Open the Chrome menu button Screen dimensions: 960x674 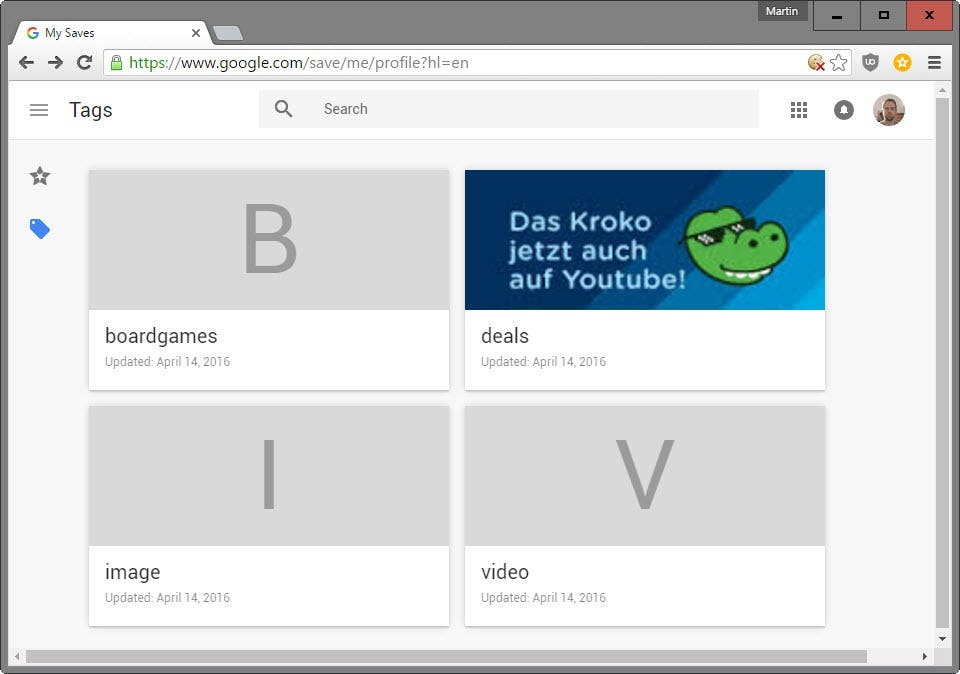tap(934, 62)
